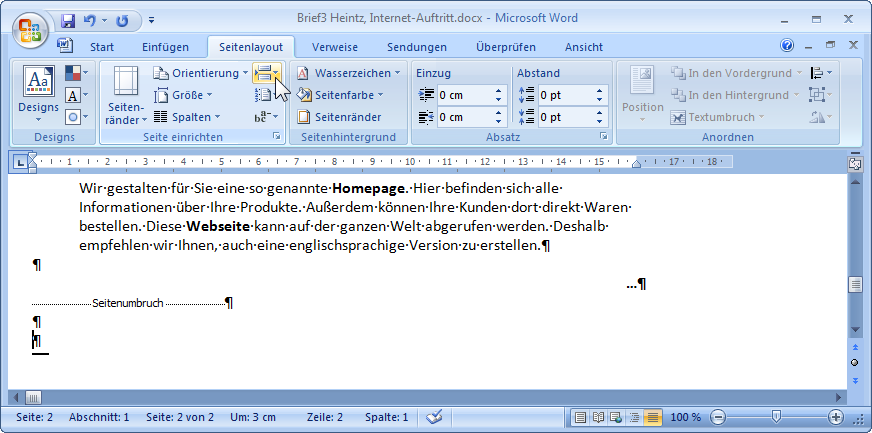Go to the next page arrows
This screenshot has height=433, width=872.
855,381
